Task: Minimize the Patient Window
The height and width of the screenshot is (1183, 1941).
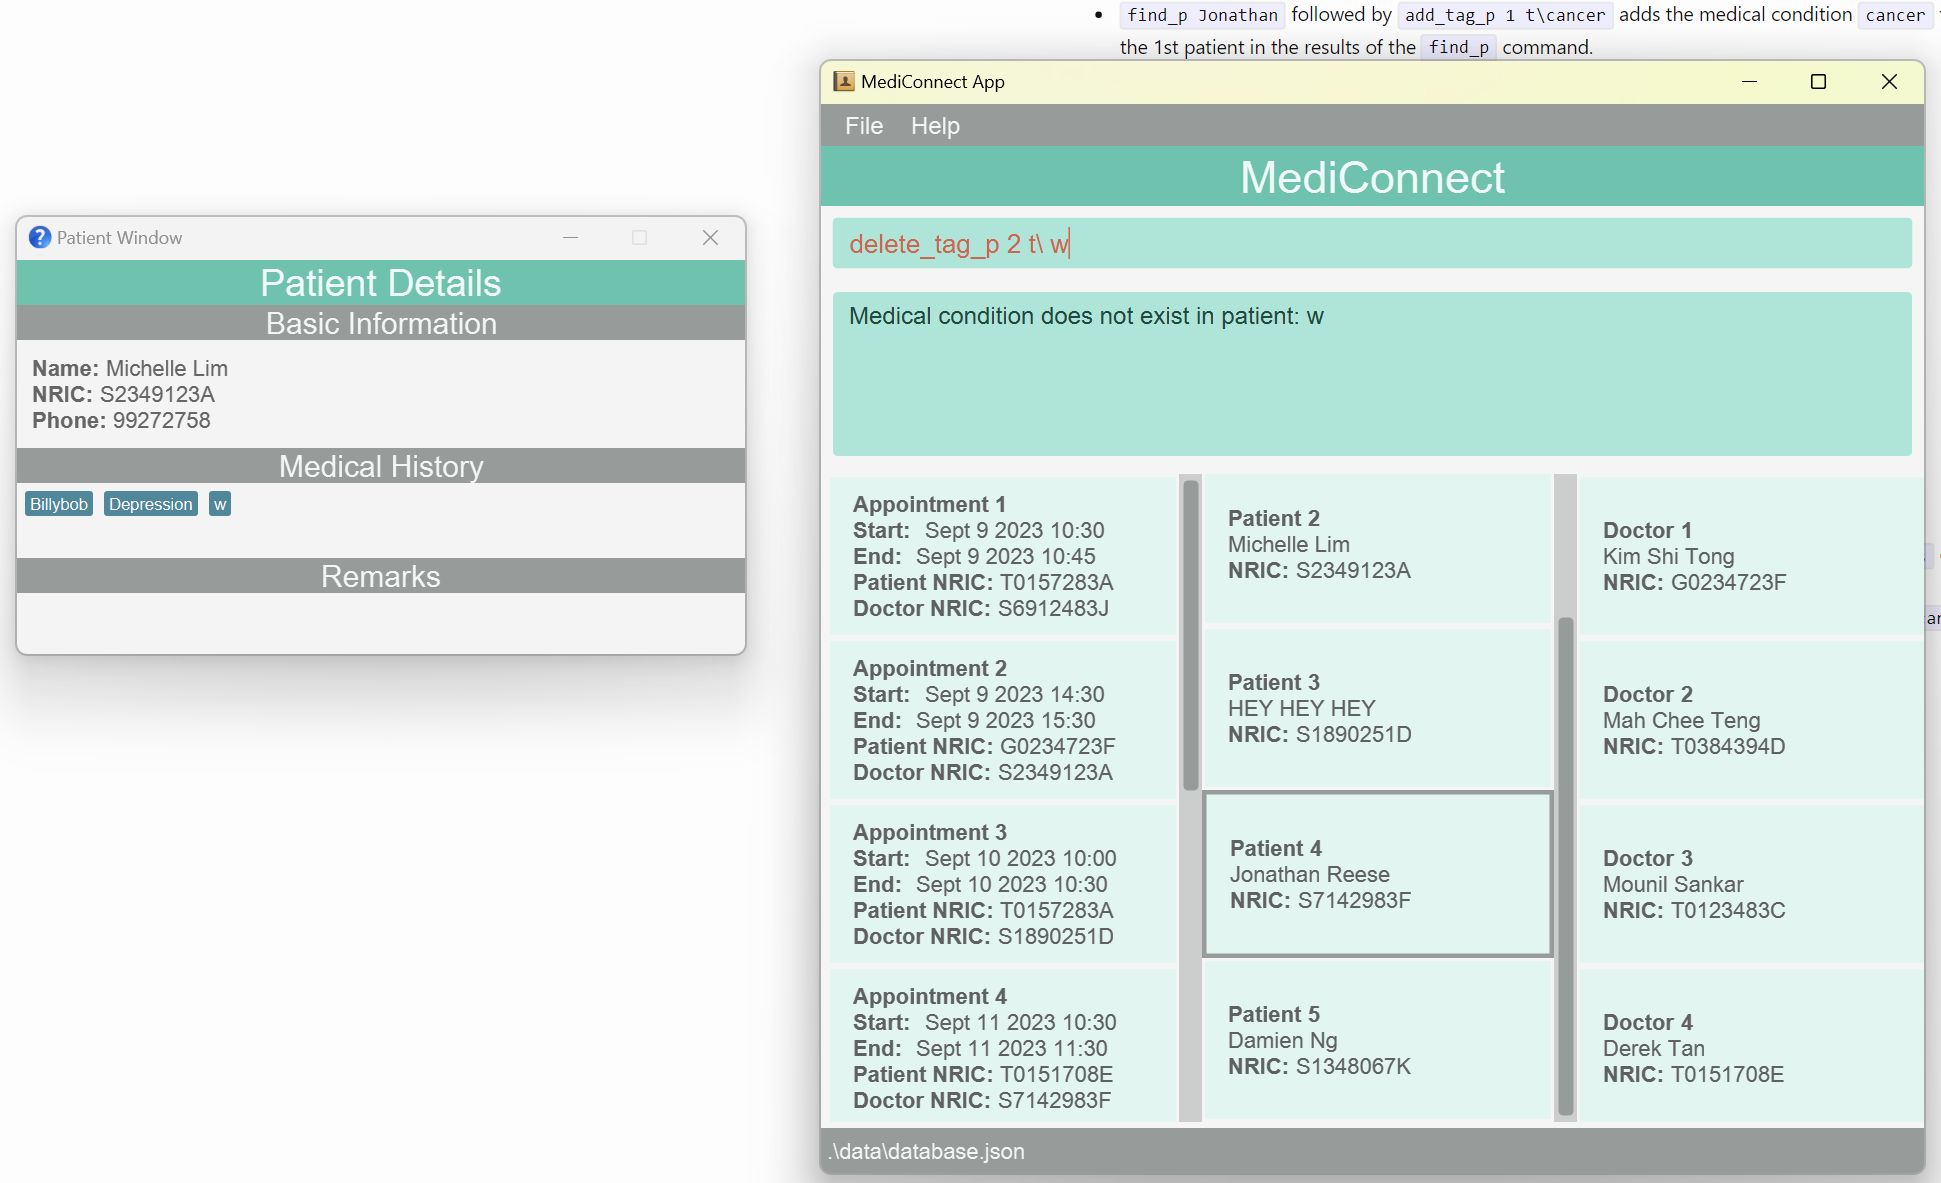Action: [x=570, y=238]
